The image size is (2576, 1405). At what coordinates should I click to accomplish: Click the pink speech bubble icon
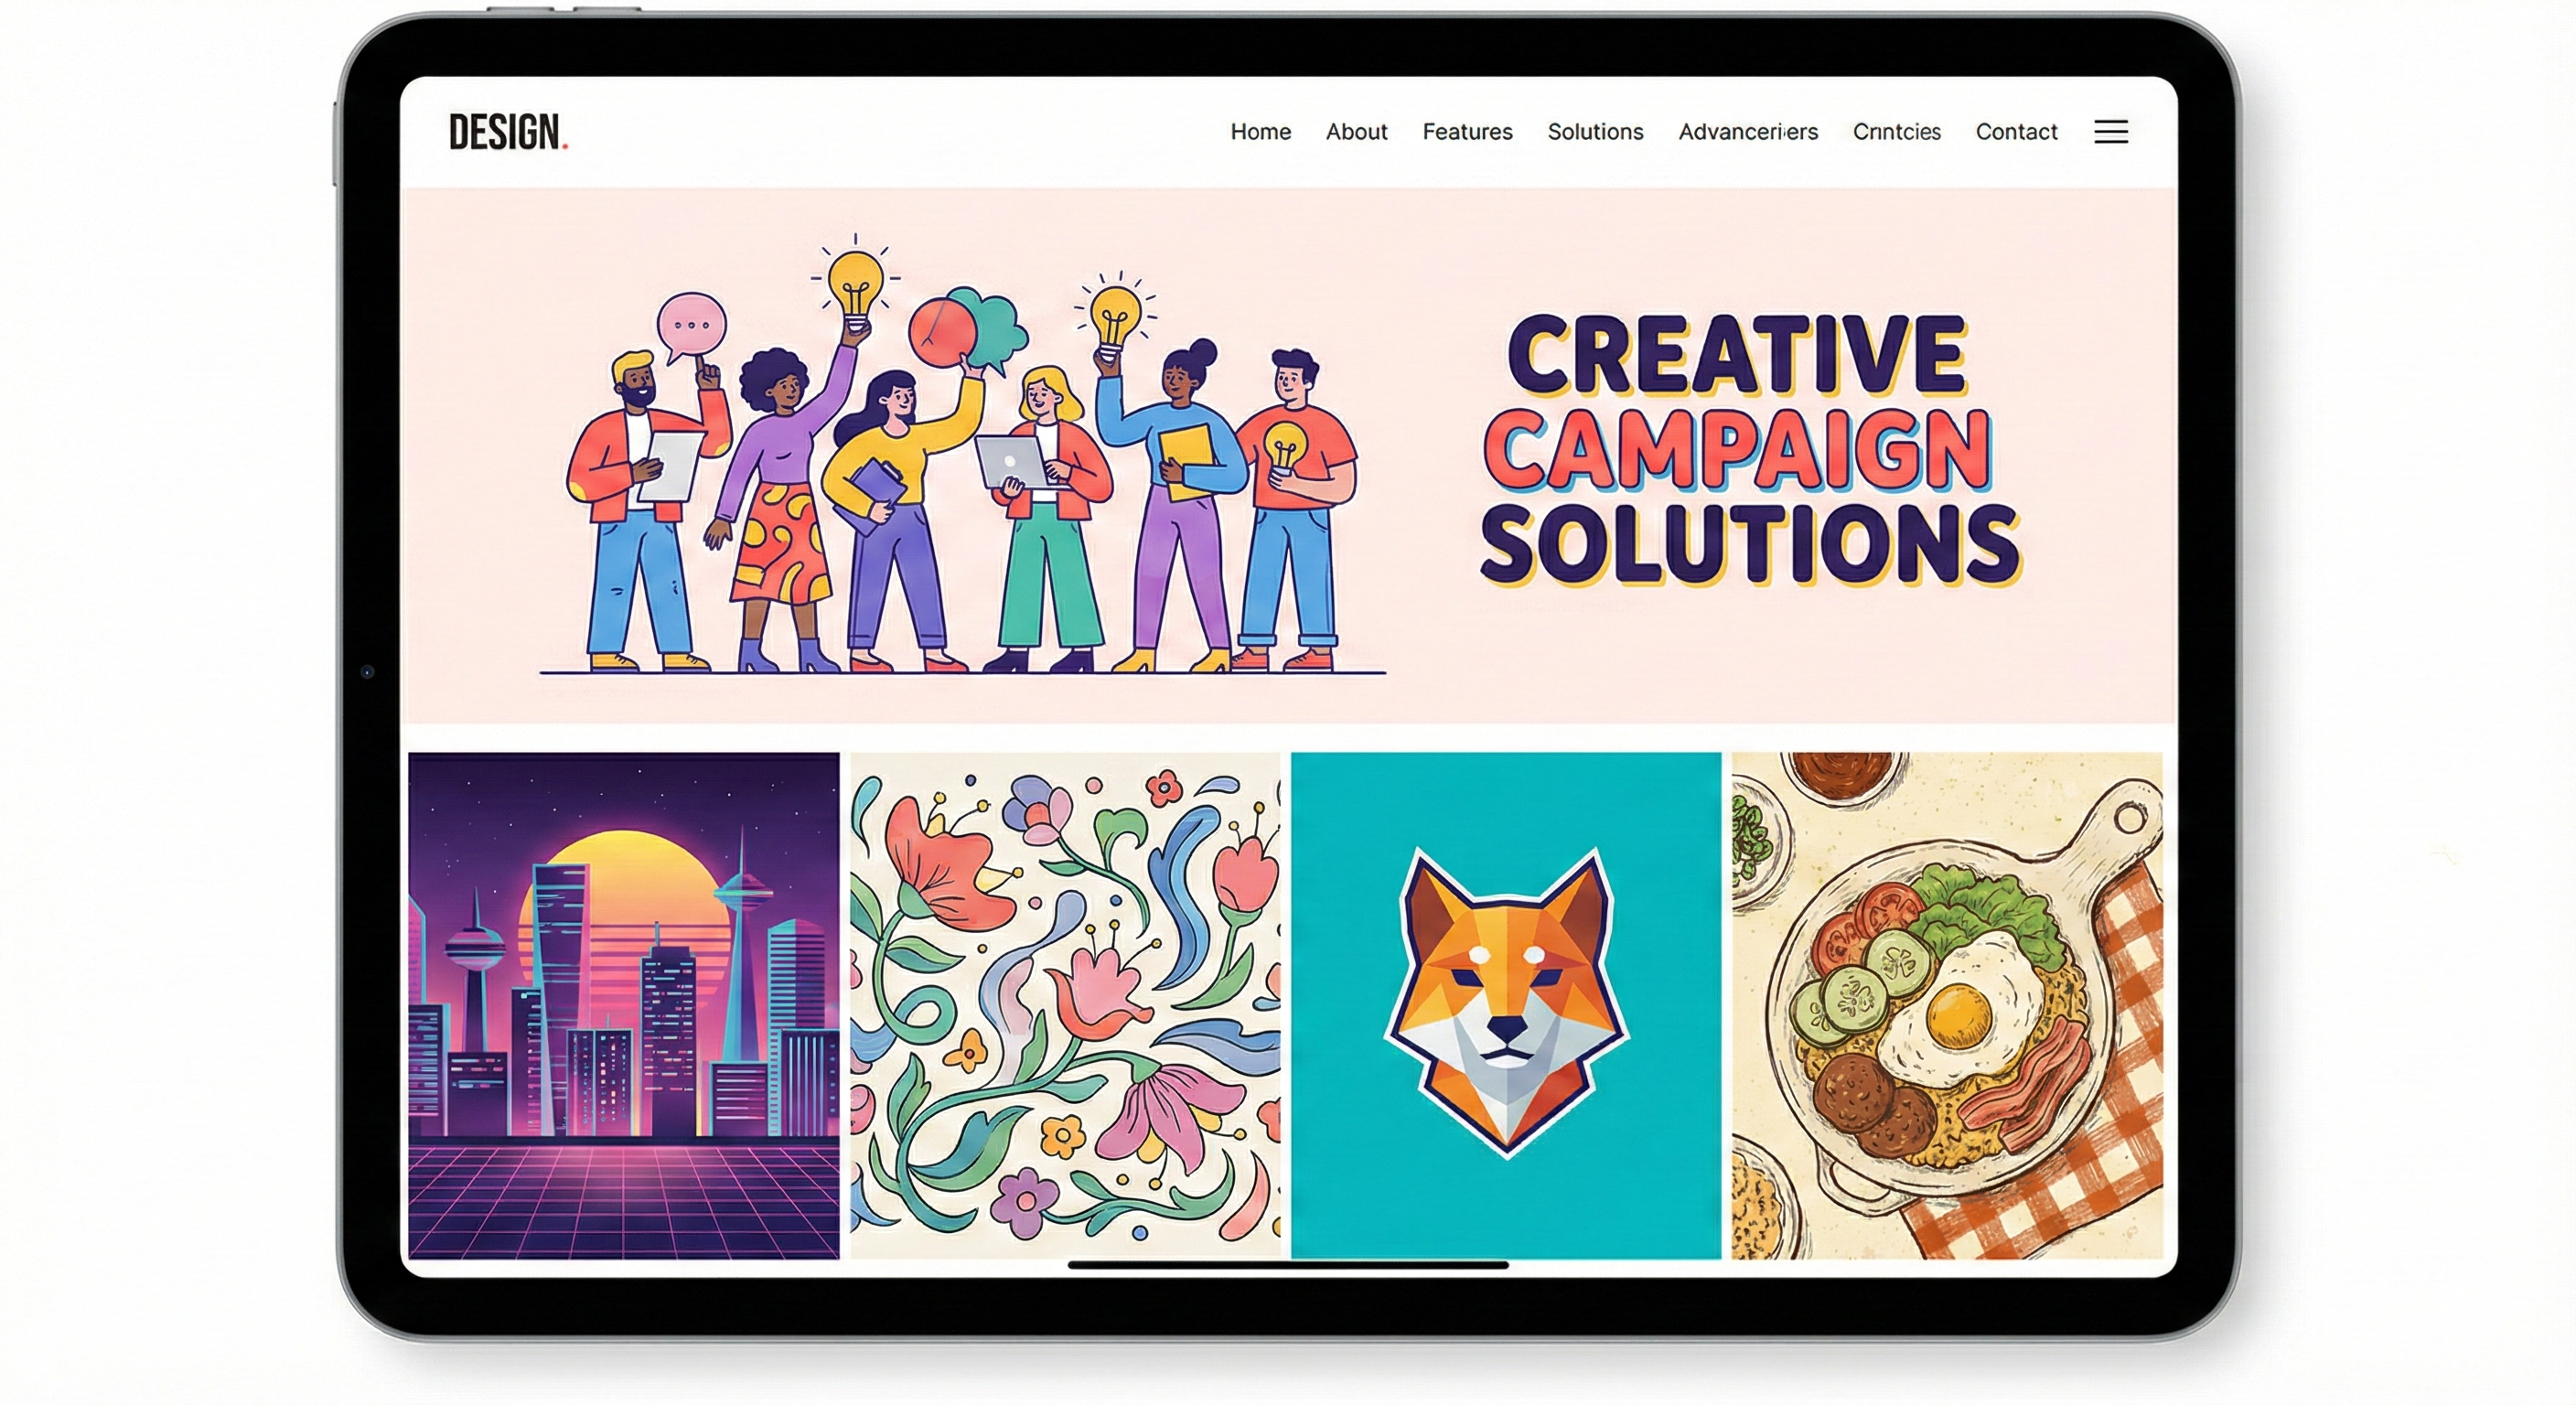pyautogui.click(x=690, y=328)
